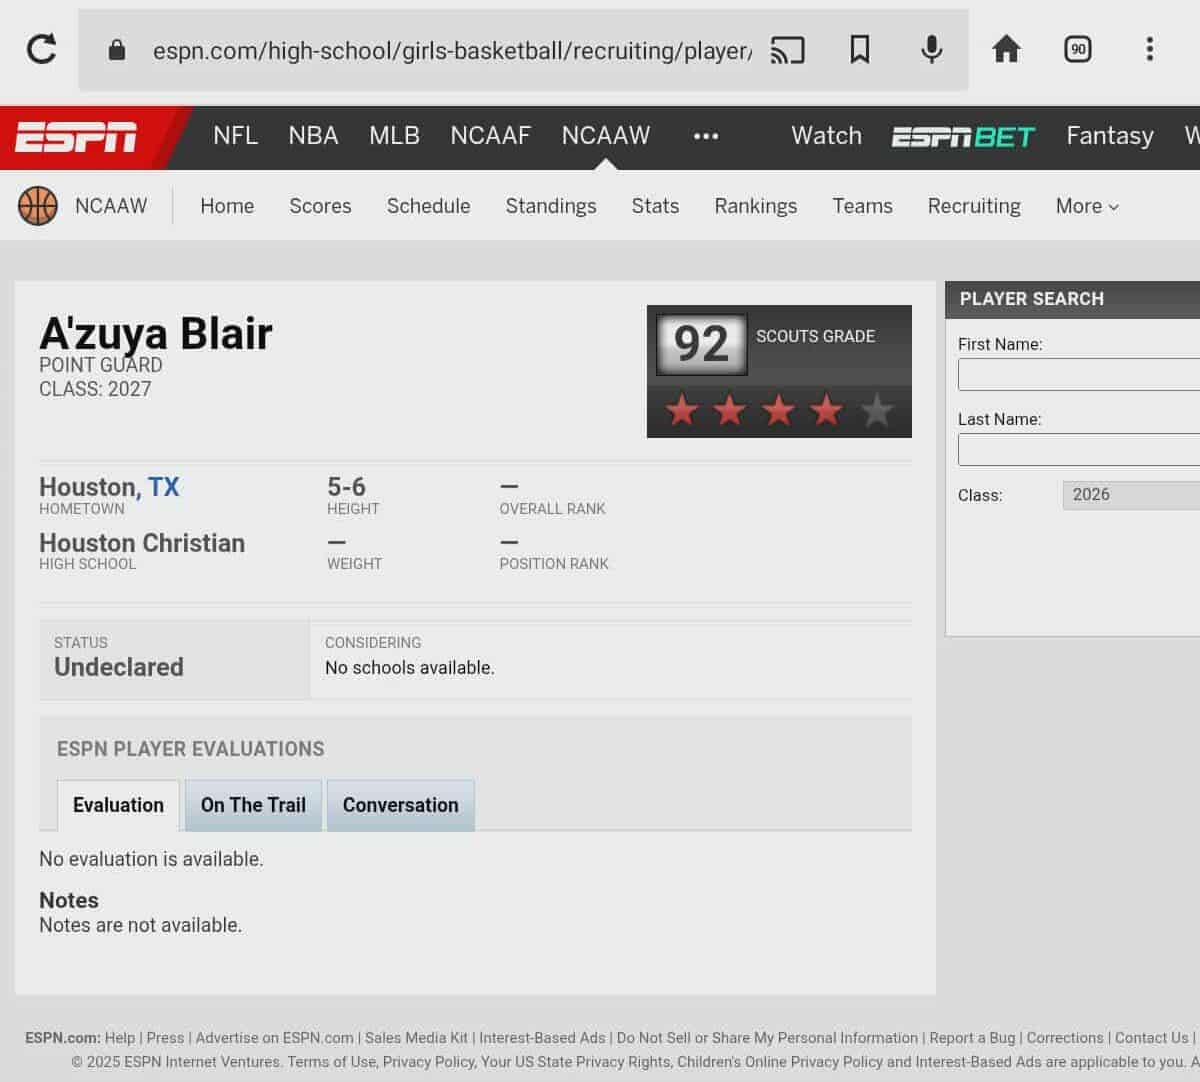Click the ESPN logo
The image size is (1200, 1082).
point(76,137)
